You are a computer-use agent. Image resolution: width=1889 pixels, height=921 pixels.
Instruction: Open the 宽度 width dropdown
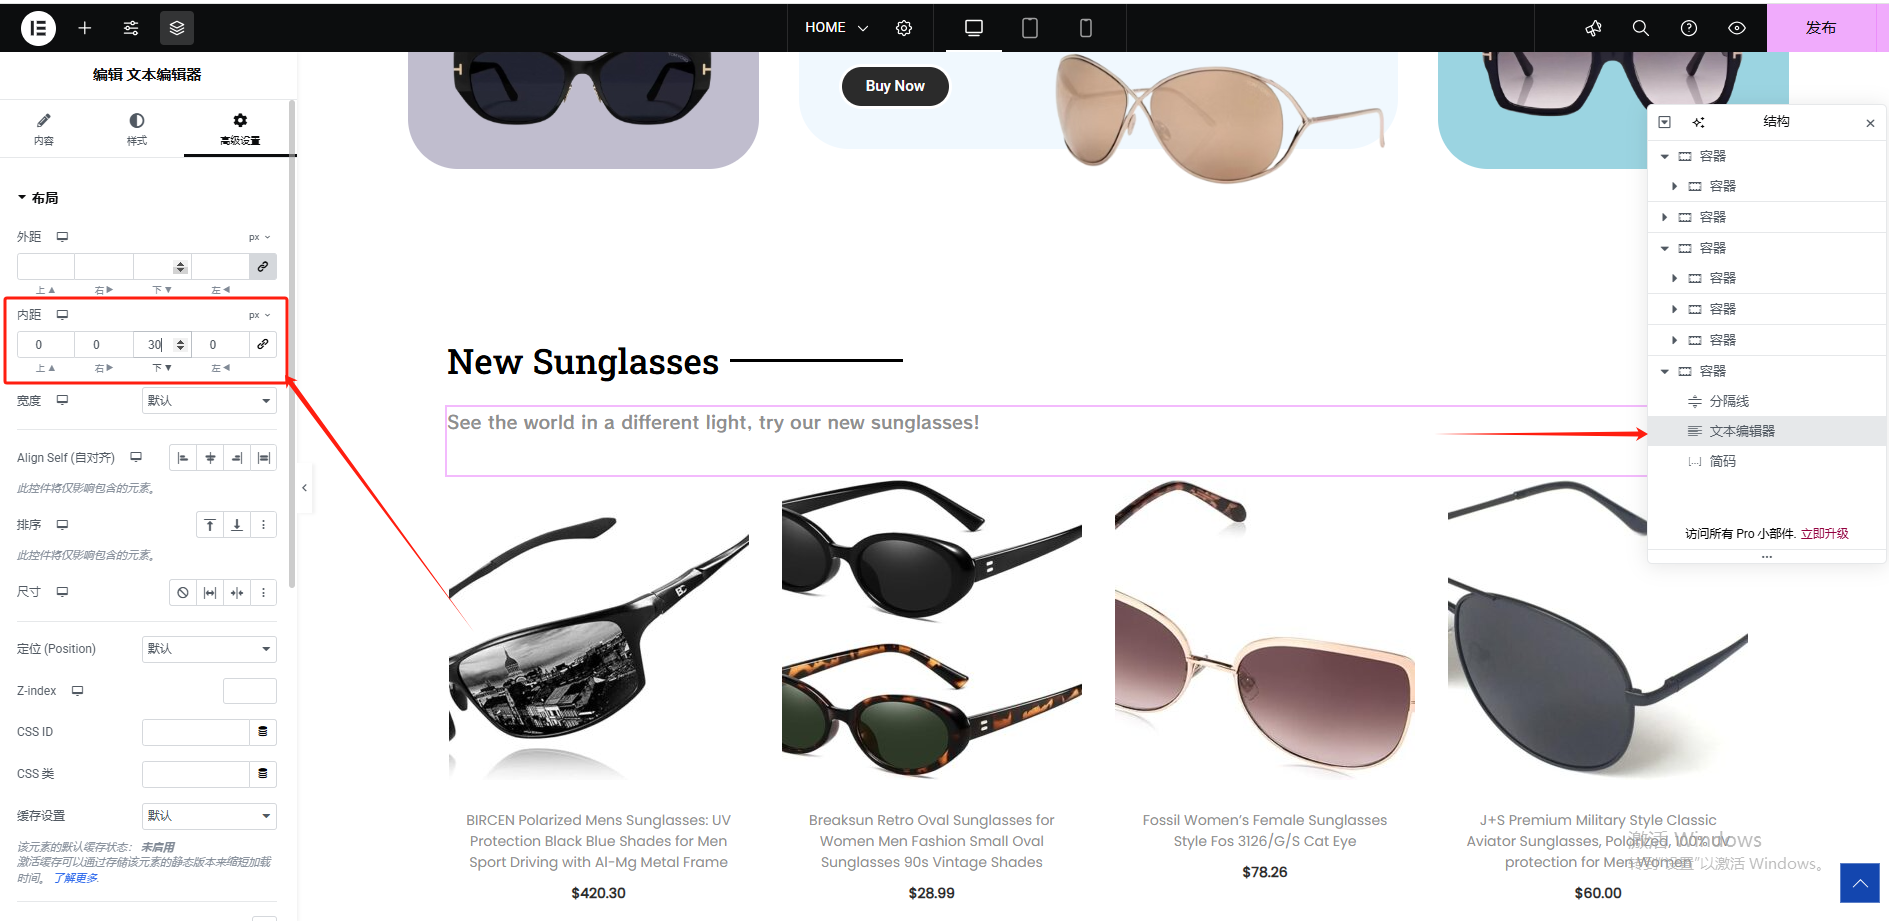[209, 401]
